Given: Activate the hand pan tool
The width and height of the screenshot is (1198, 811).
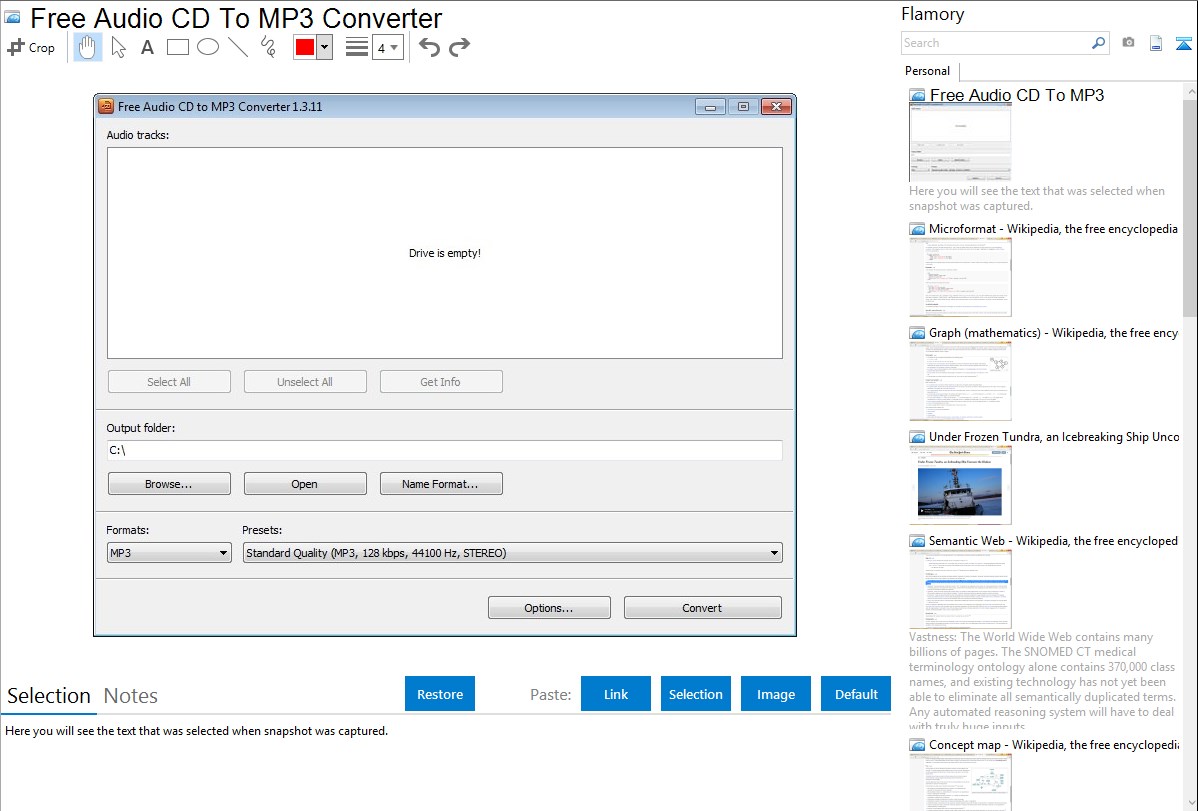Looking at the screenshot, I should click(88, 47).
